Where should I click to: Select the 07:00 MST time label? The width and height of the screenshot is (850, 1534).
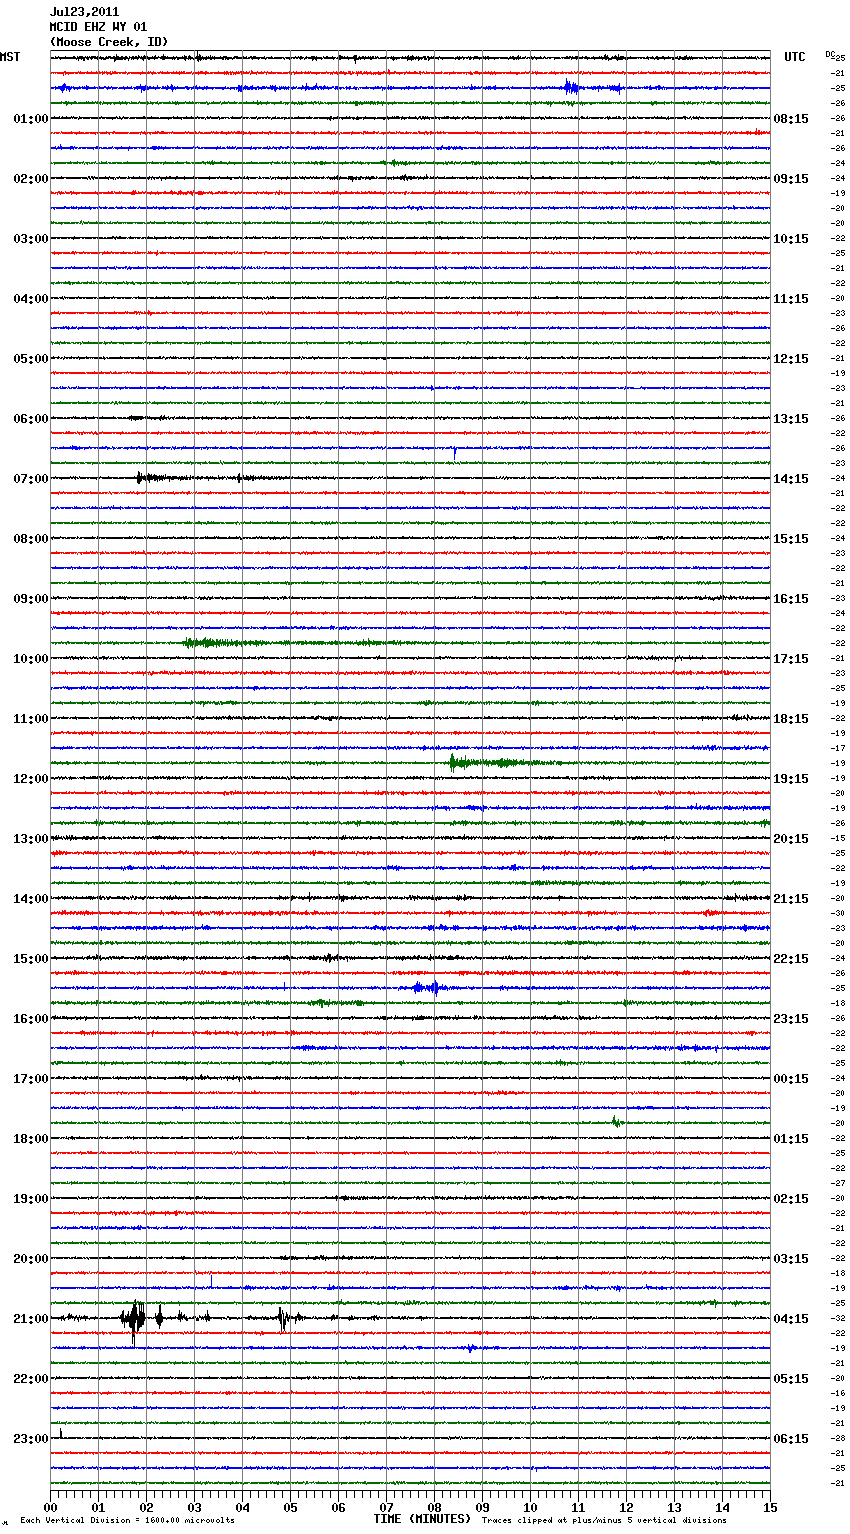[30, 479]
